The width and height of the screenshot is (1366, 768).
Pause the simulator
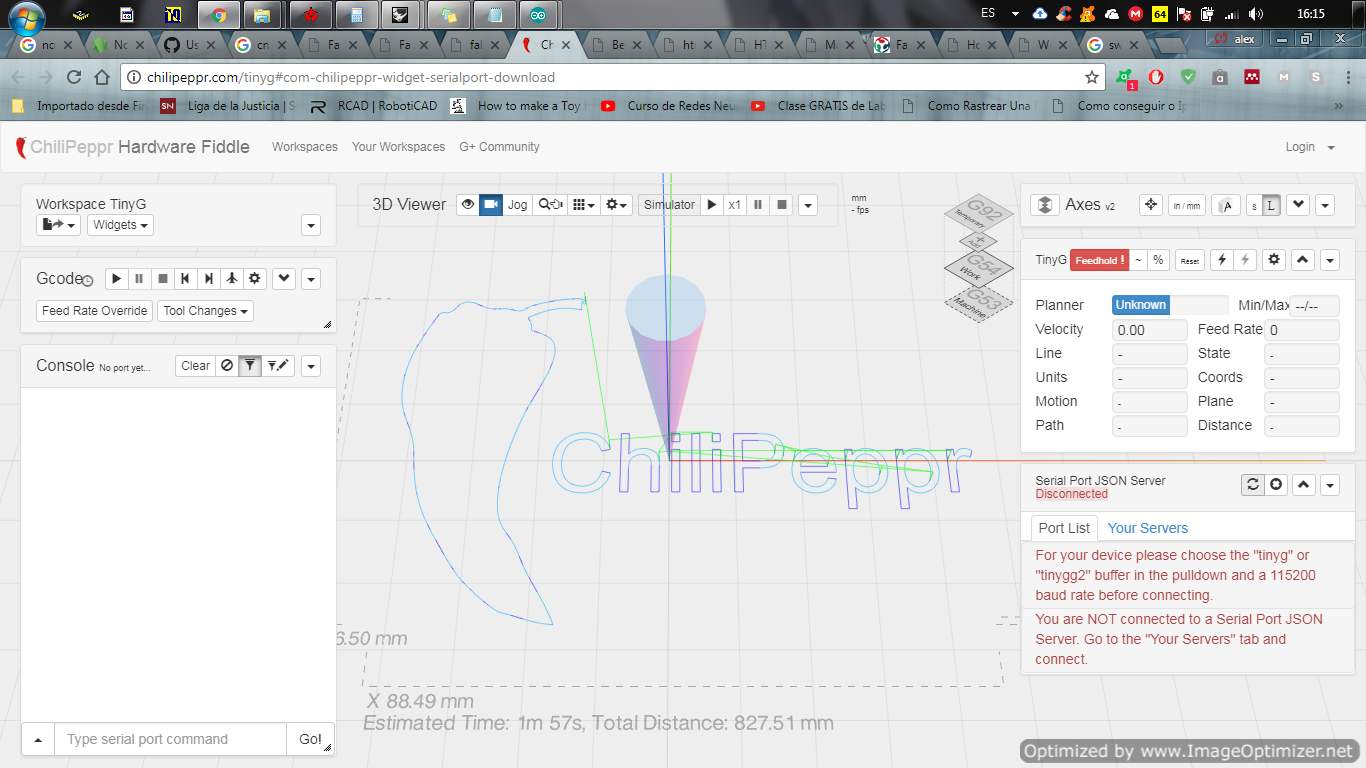[x=758, y=205]
